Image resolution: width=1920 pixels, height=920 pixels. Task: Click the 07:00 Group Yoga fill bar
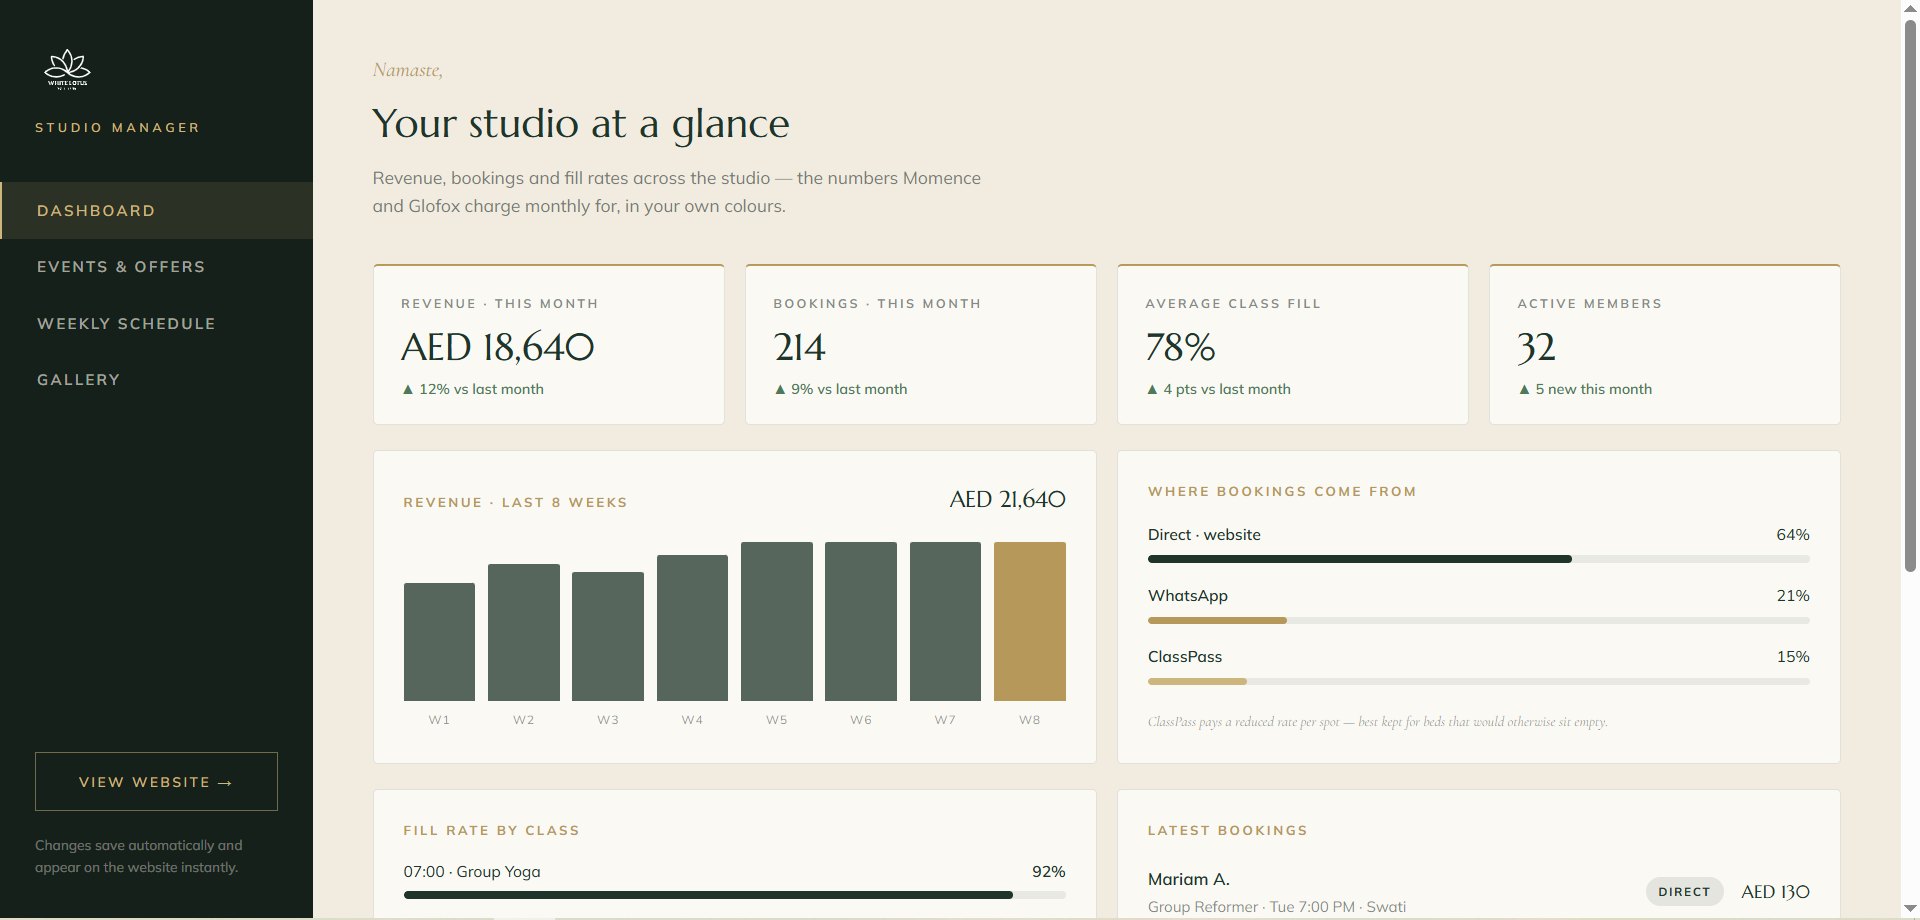point(735,895)
